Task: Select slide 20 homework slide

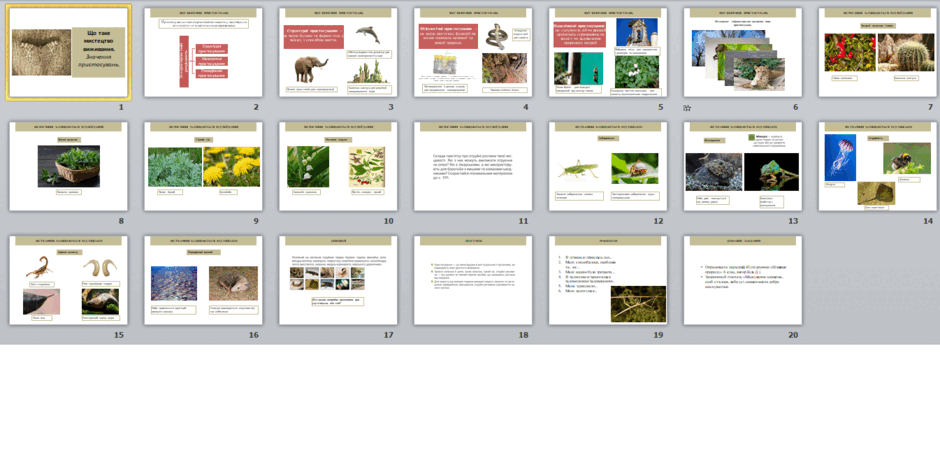Action: click(743, 280)
